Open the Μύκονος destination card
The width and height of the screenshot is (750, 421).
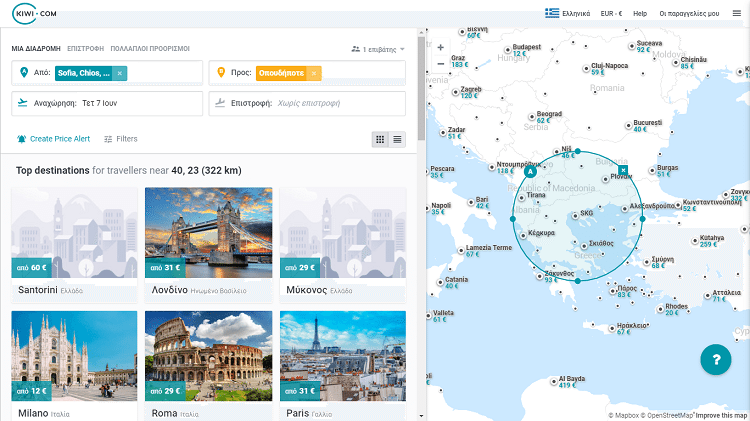pyautogui.click(x=343, y=245)
